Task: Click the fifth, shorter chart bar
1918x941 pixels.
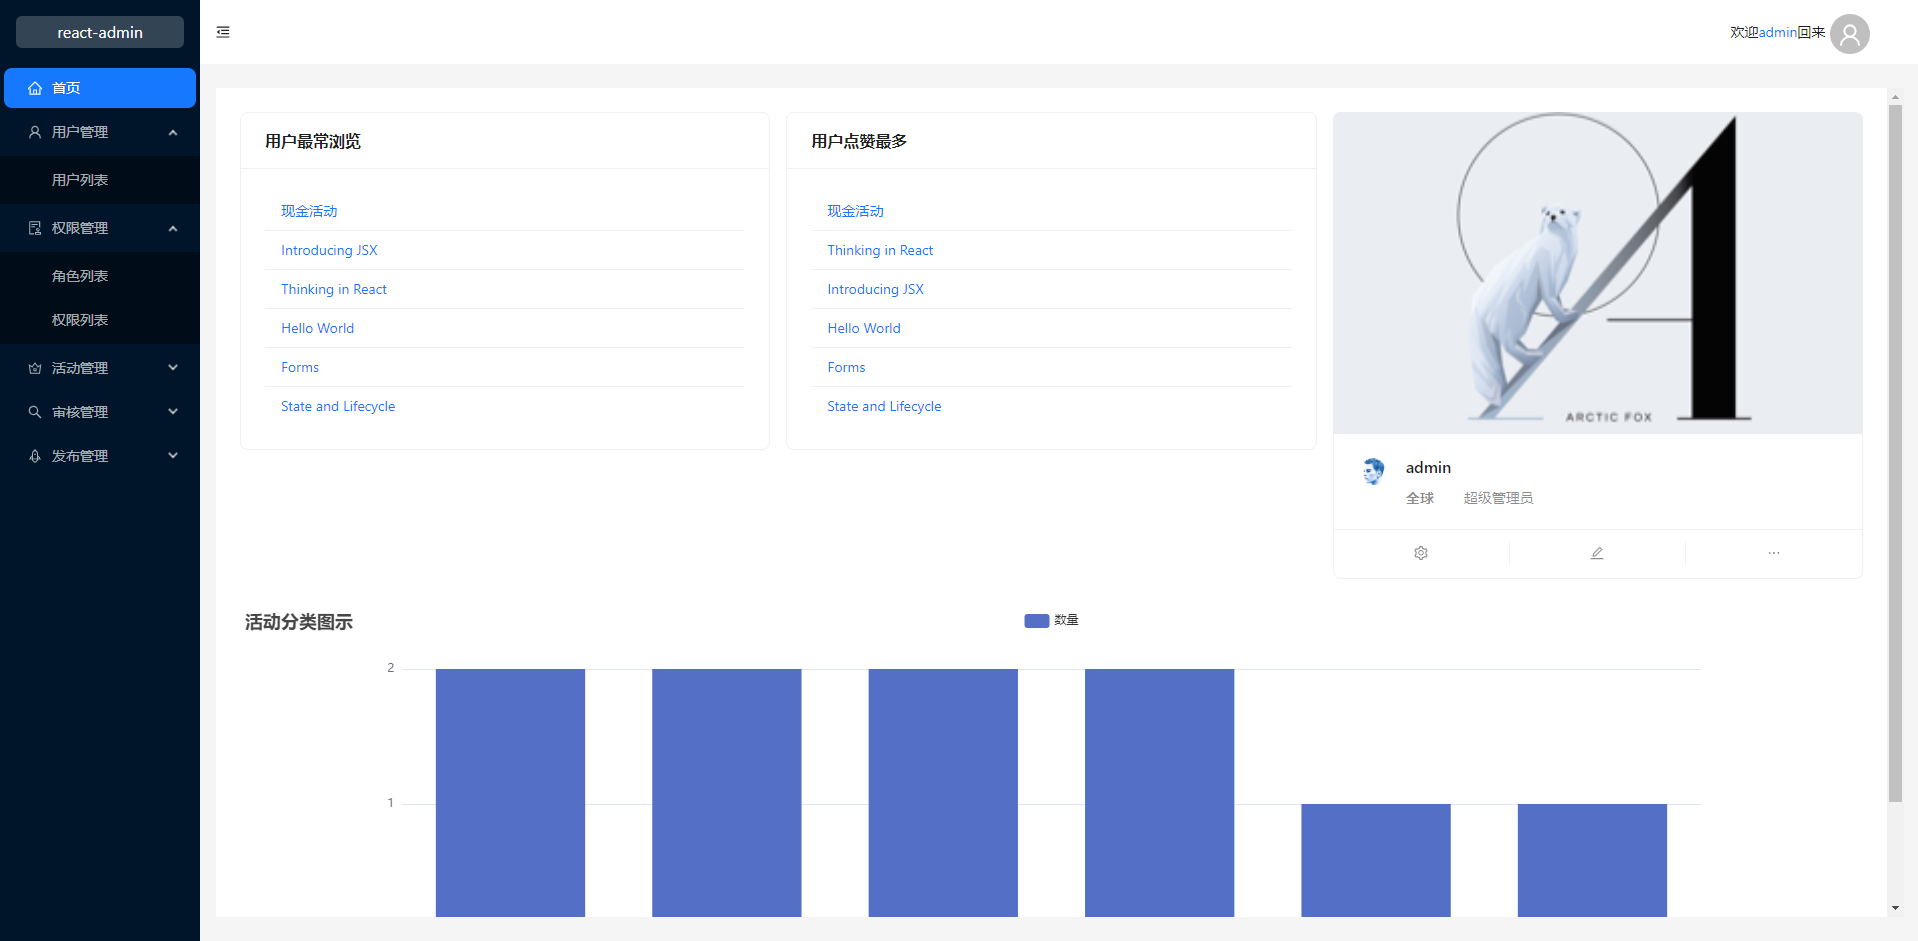Action: tap(1375, 860)
